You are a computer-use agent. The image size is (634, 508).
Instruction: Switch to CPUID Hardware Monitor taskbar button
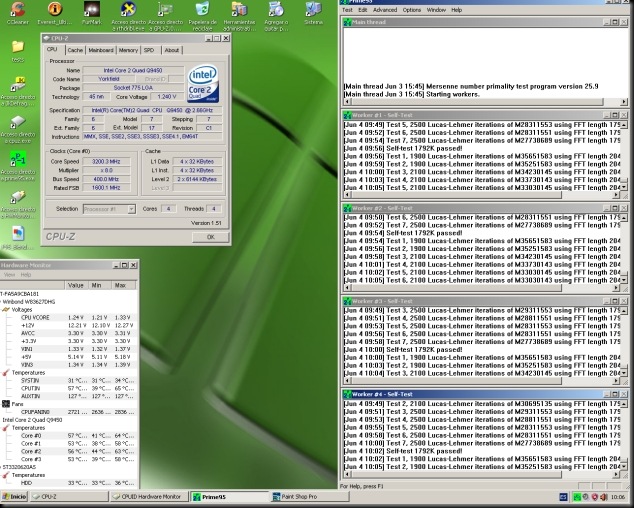click(x=150, y=497)
